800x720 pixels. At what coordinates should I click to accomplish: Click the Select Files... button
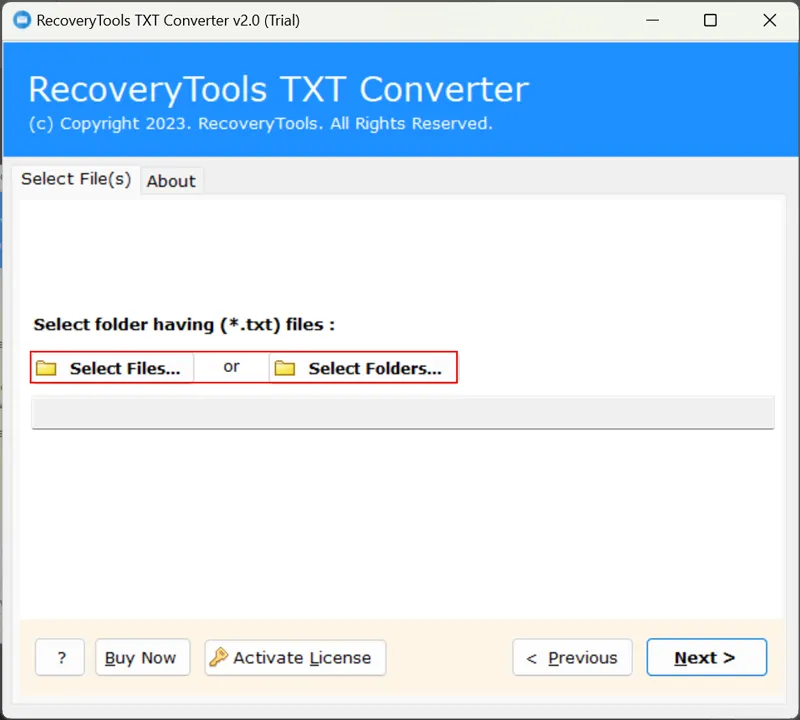click(x=112, y=367)
